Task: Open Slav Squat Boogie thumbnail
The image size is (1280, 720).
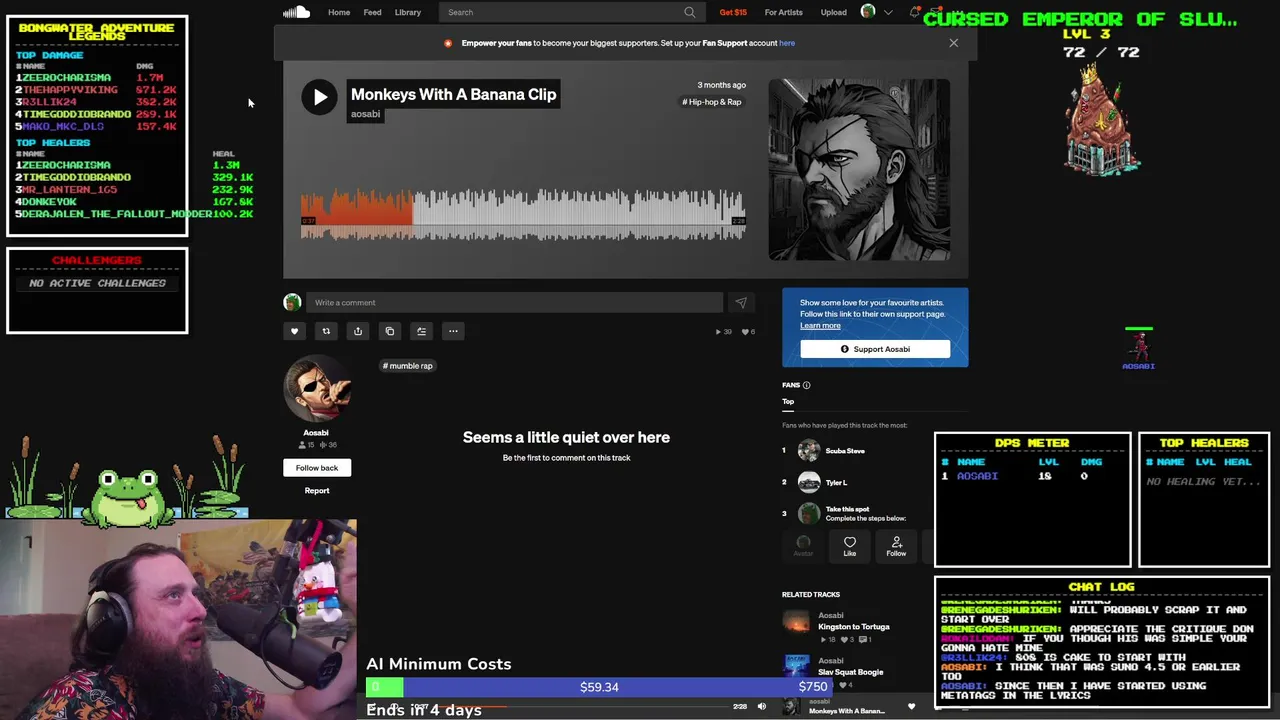Action: (x=796, y=667)
